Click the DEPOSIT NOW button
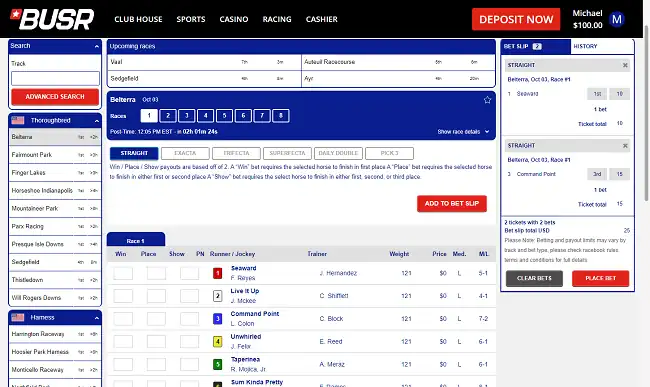 click(x=516, y=19)
